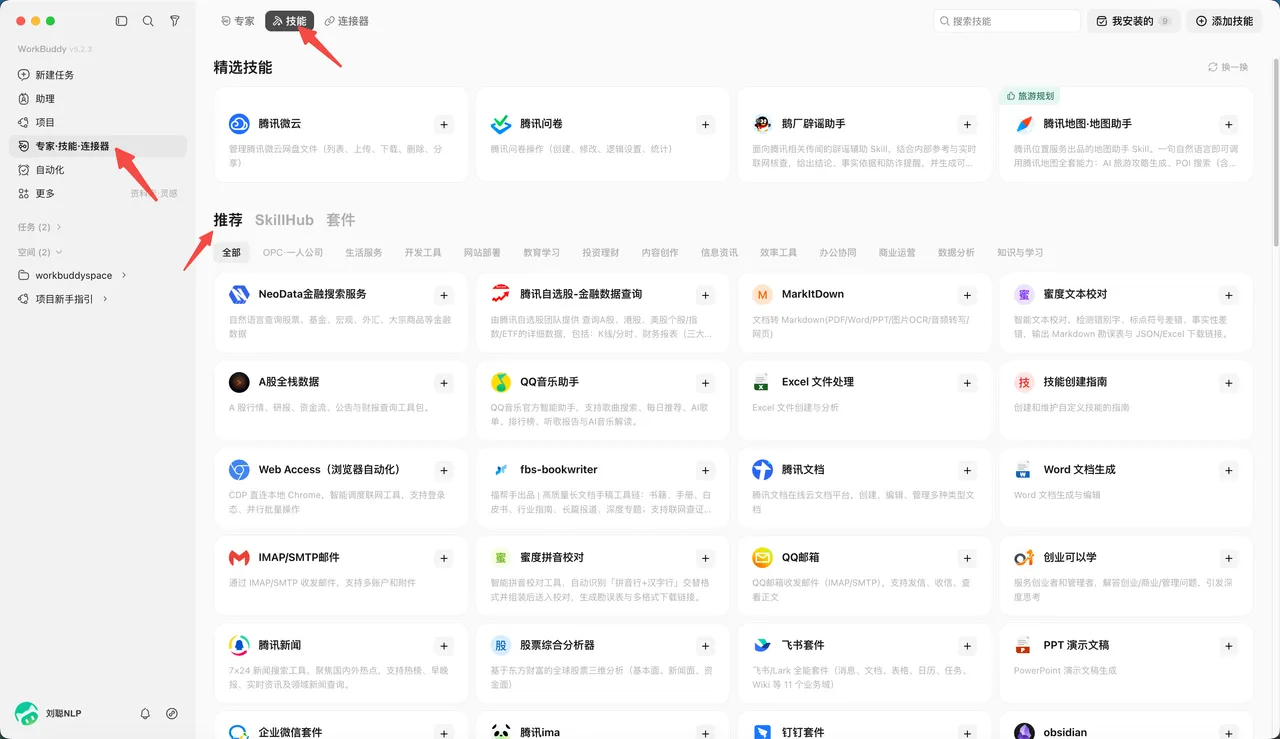
Task: Open notifications bell icon
Action: click(145, 714)
